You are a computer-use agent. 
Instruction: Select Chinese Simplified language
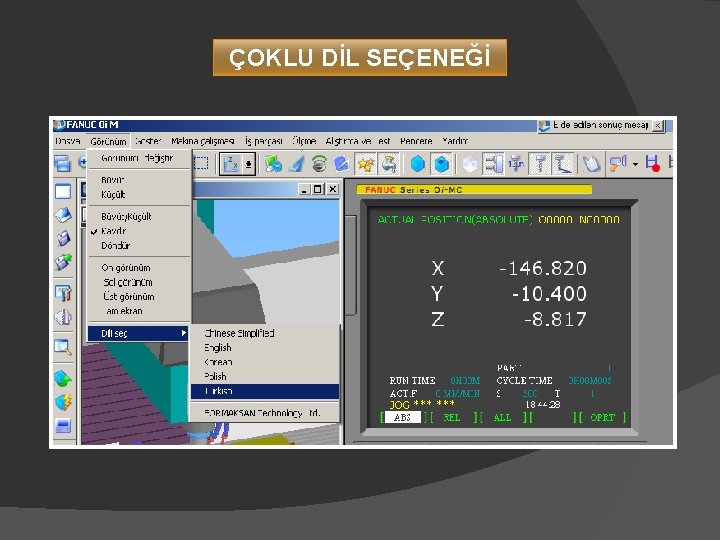[264, 333]
